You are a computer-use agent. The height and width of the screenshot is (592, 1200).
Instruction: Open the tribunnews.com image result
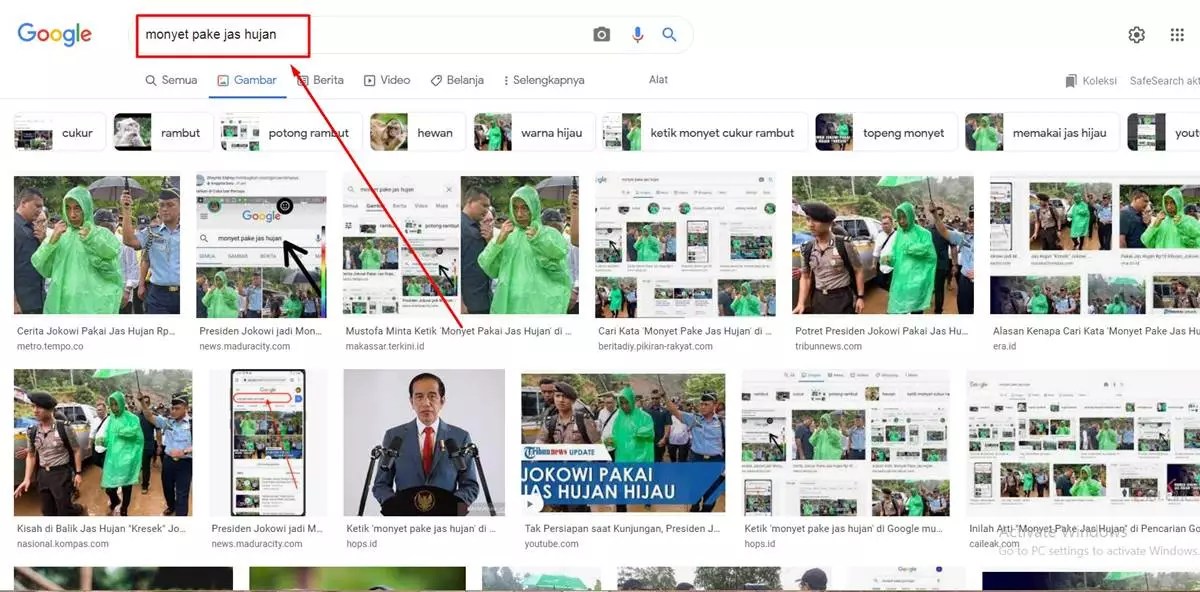[x=883, y=246]
